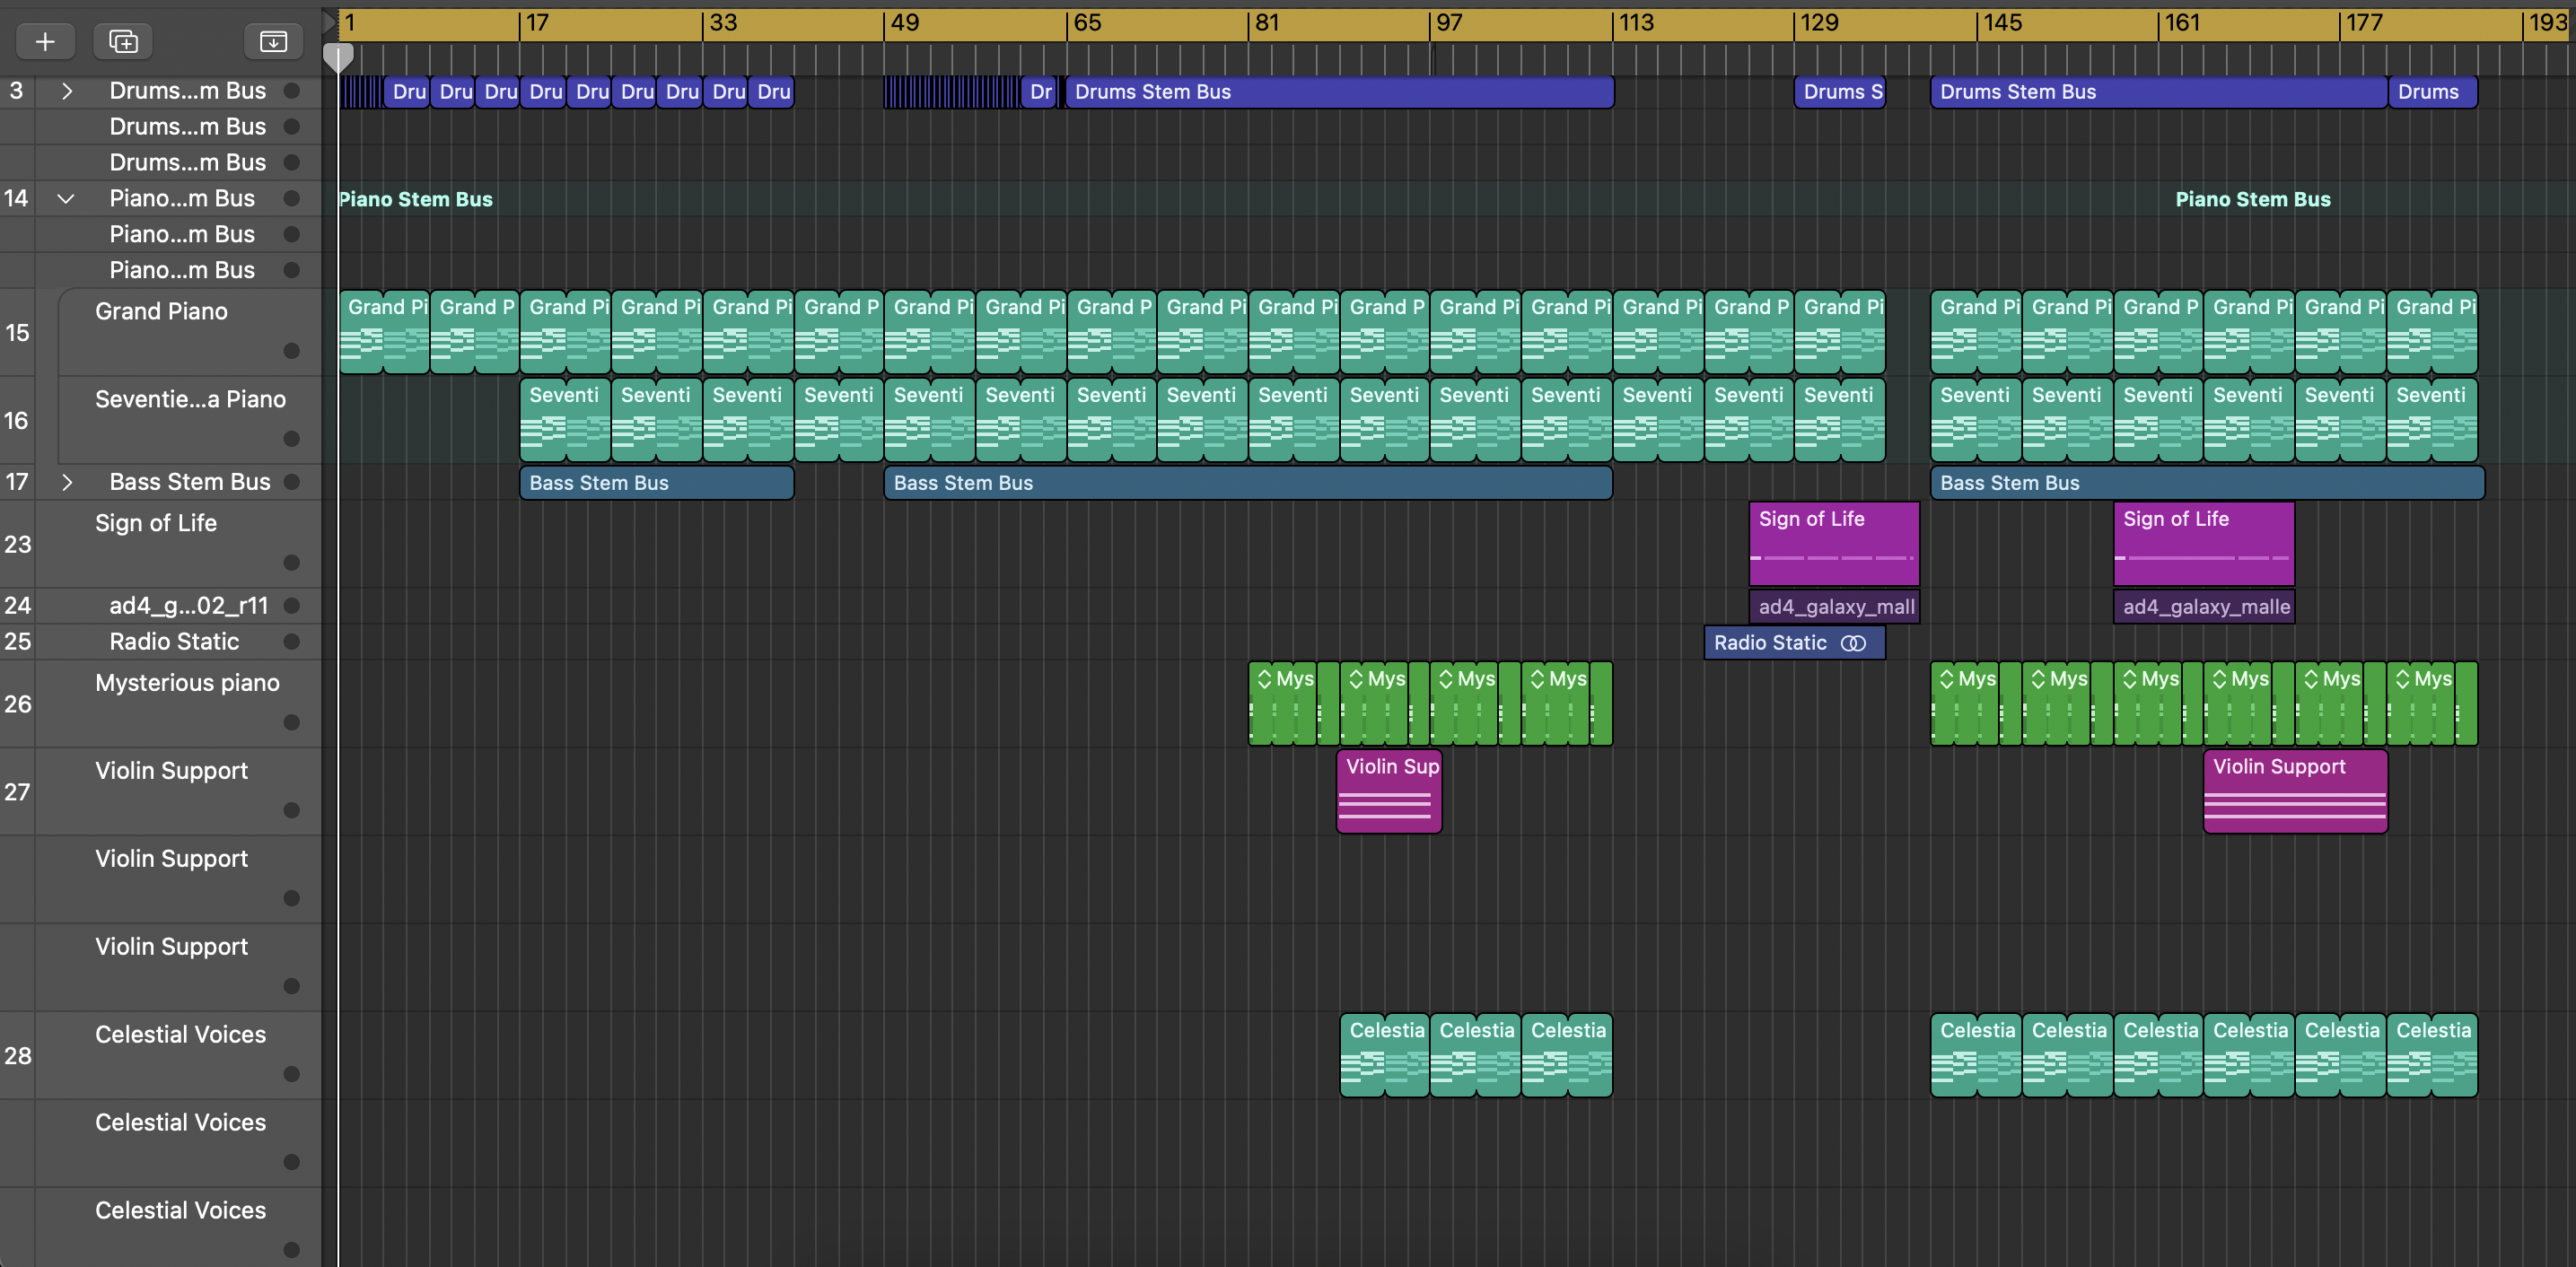Select the first Mys region at bar 81
2576x1267 pixels.
click(x=1293, y=704)
